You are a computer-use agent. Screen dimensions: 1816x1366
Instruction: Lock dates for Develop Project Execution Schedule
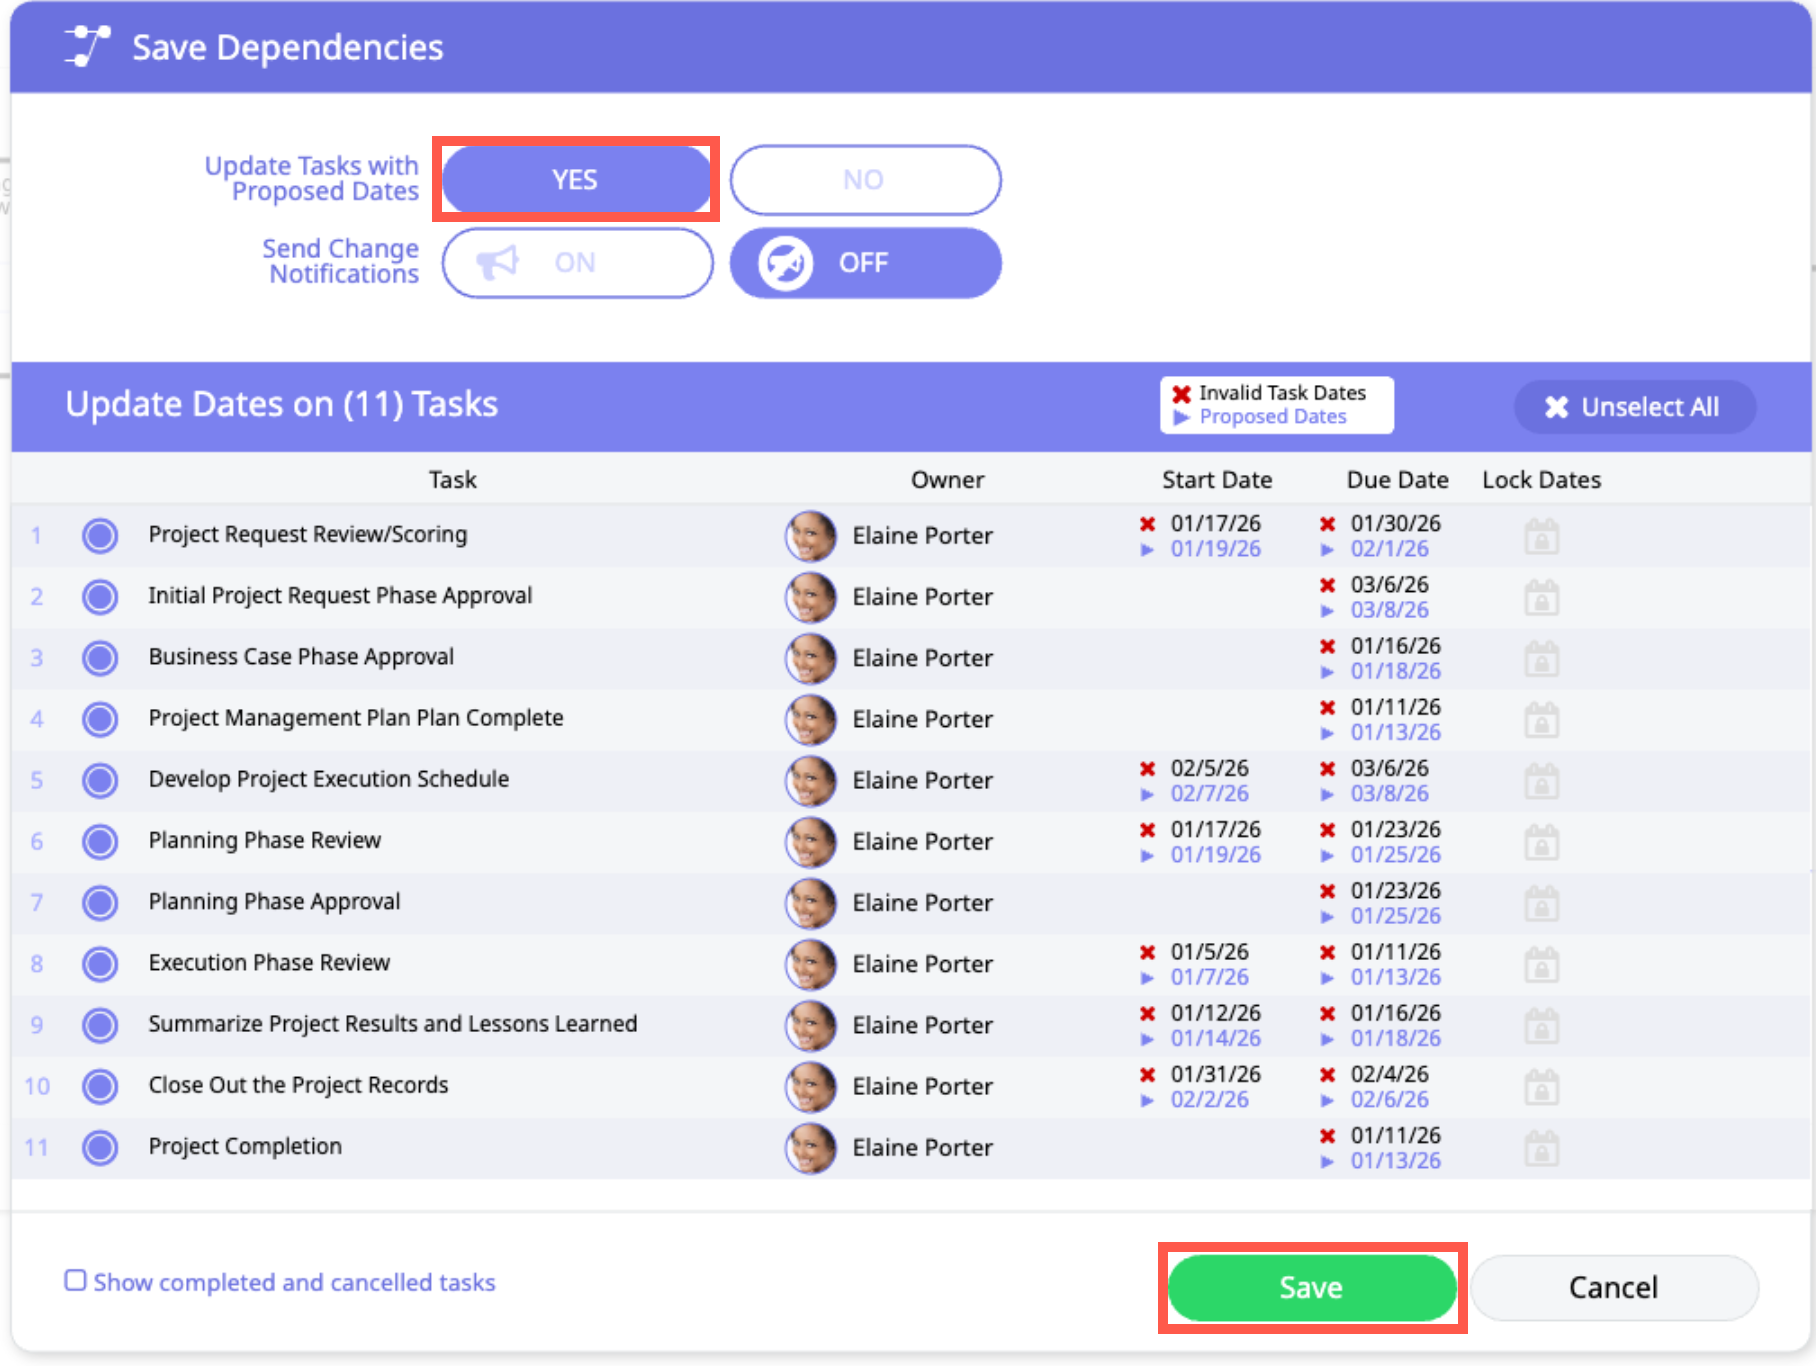click(1541, 781)
